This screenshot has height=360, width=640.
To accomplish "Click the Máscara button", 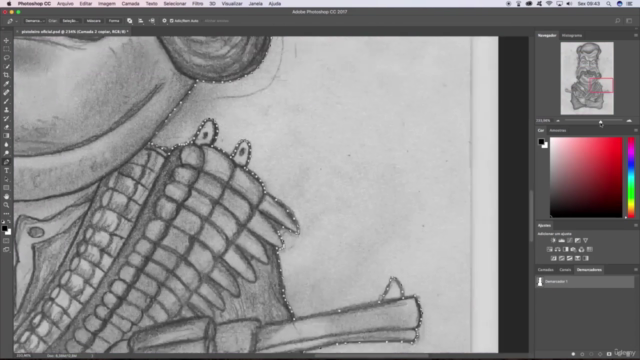I will pos(93,21).
